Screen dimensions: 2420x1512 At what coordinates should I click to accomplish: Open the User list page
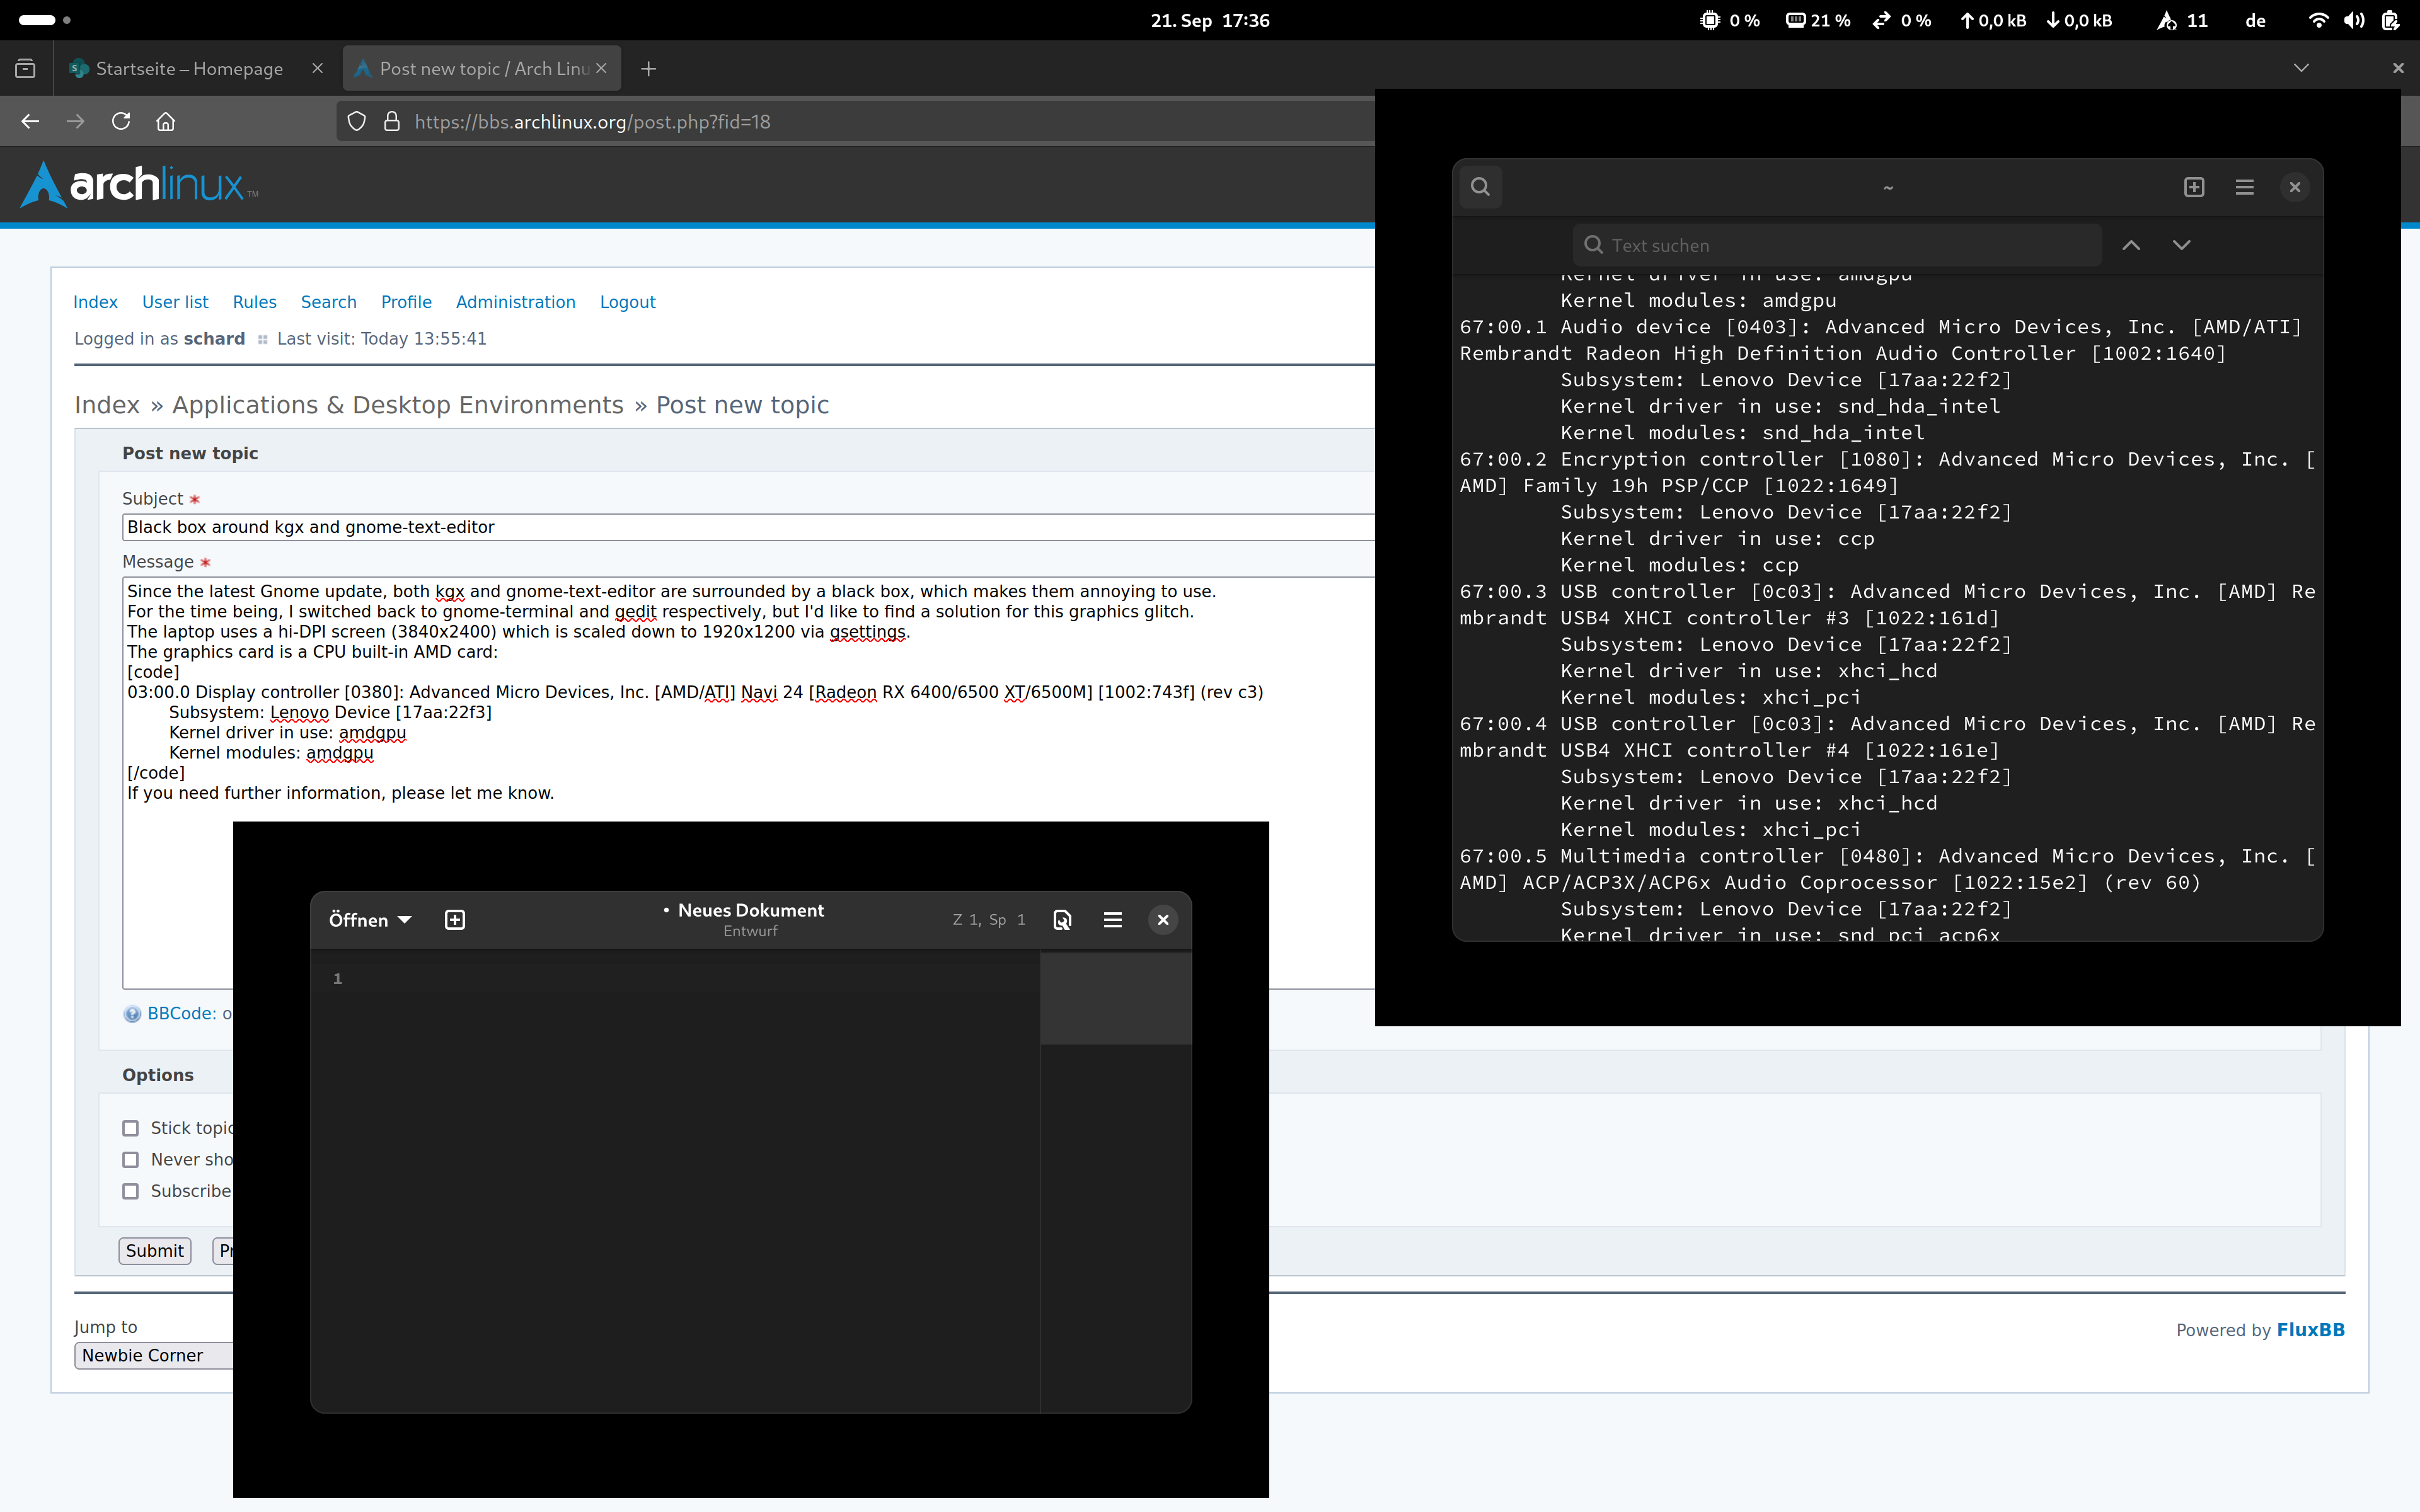[x=175, y=302]
